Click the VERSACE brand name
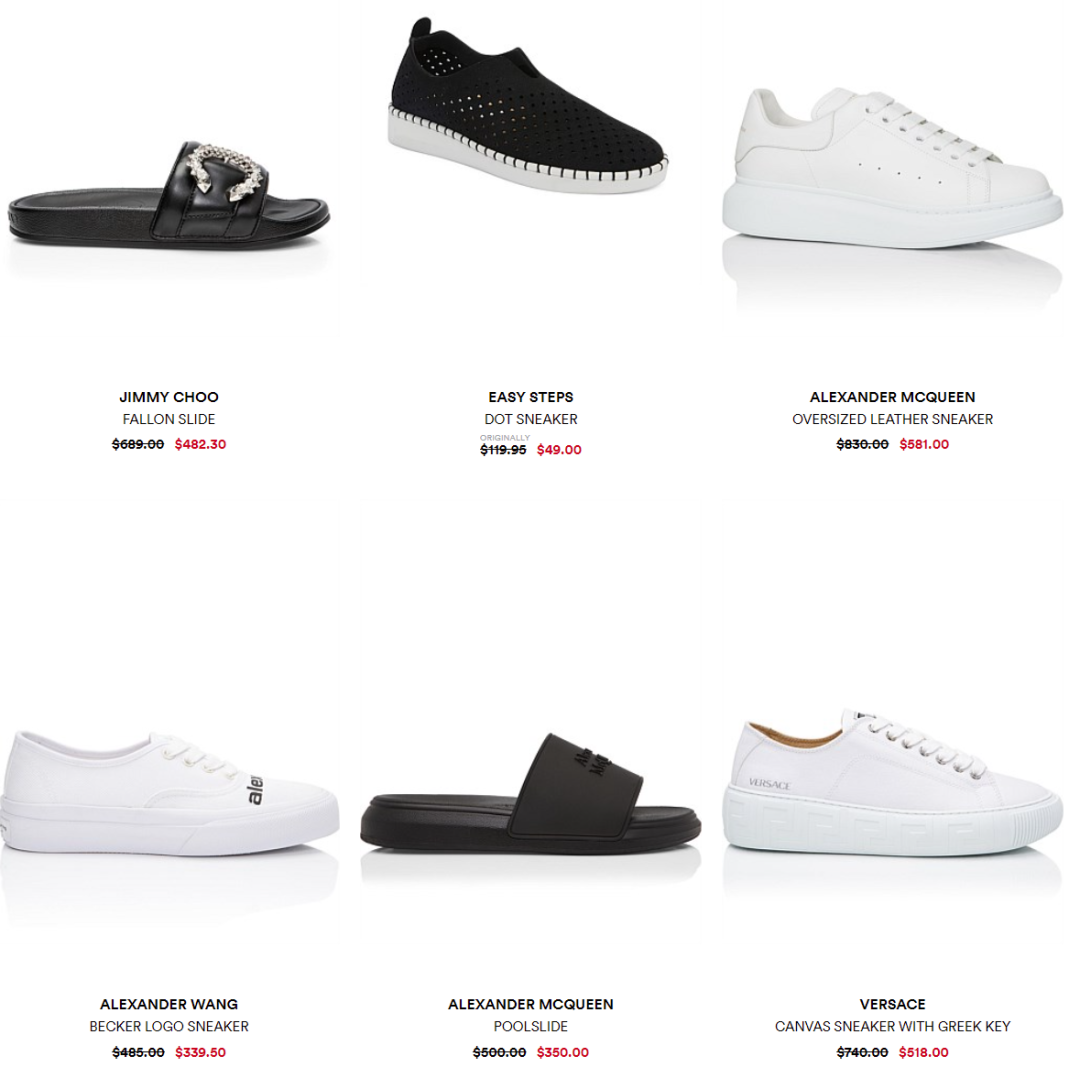 [x=892, y=1004]
